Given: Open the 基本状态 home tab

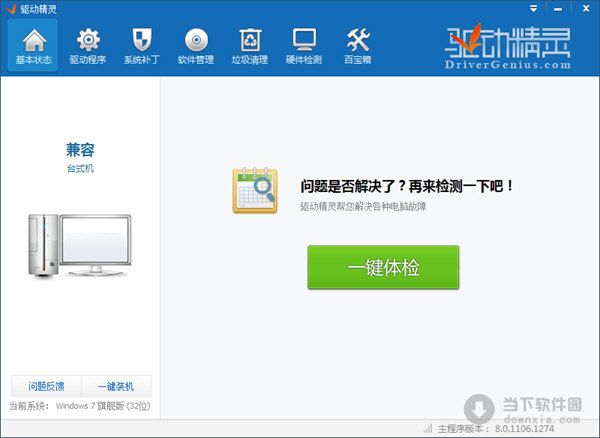Looking at the screenshot, I should 33,45.
